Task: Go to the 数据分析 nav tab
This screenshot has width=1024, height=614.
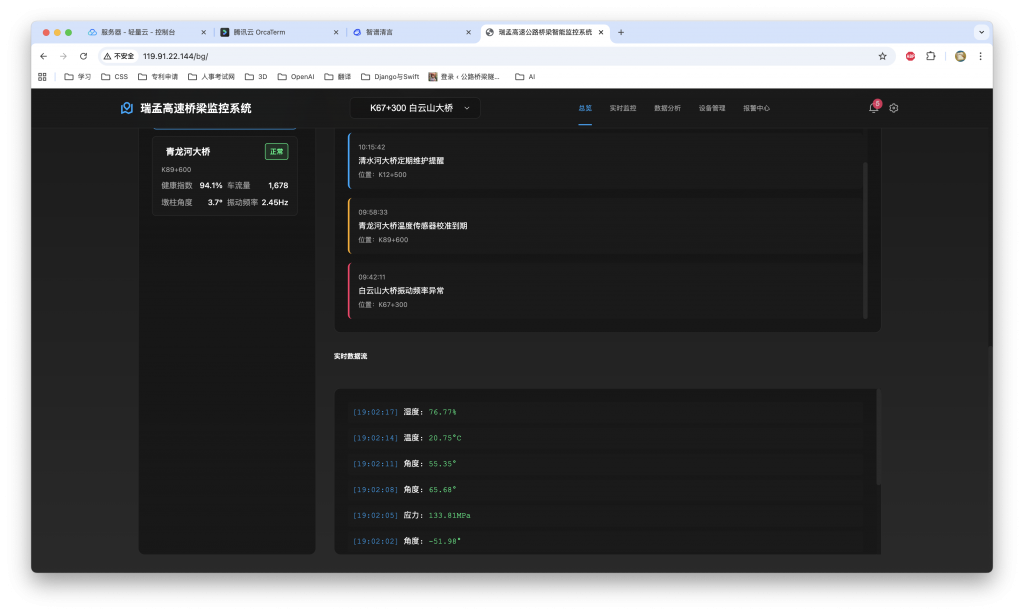Action: (667, 108)
